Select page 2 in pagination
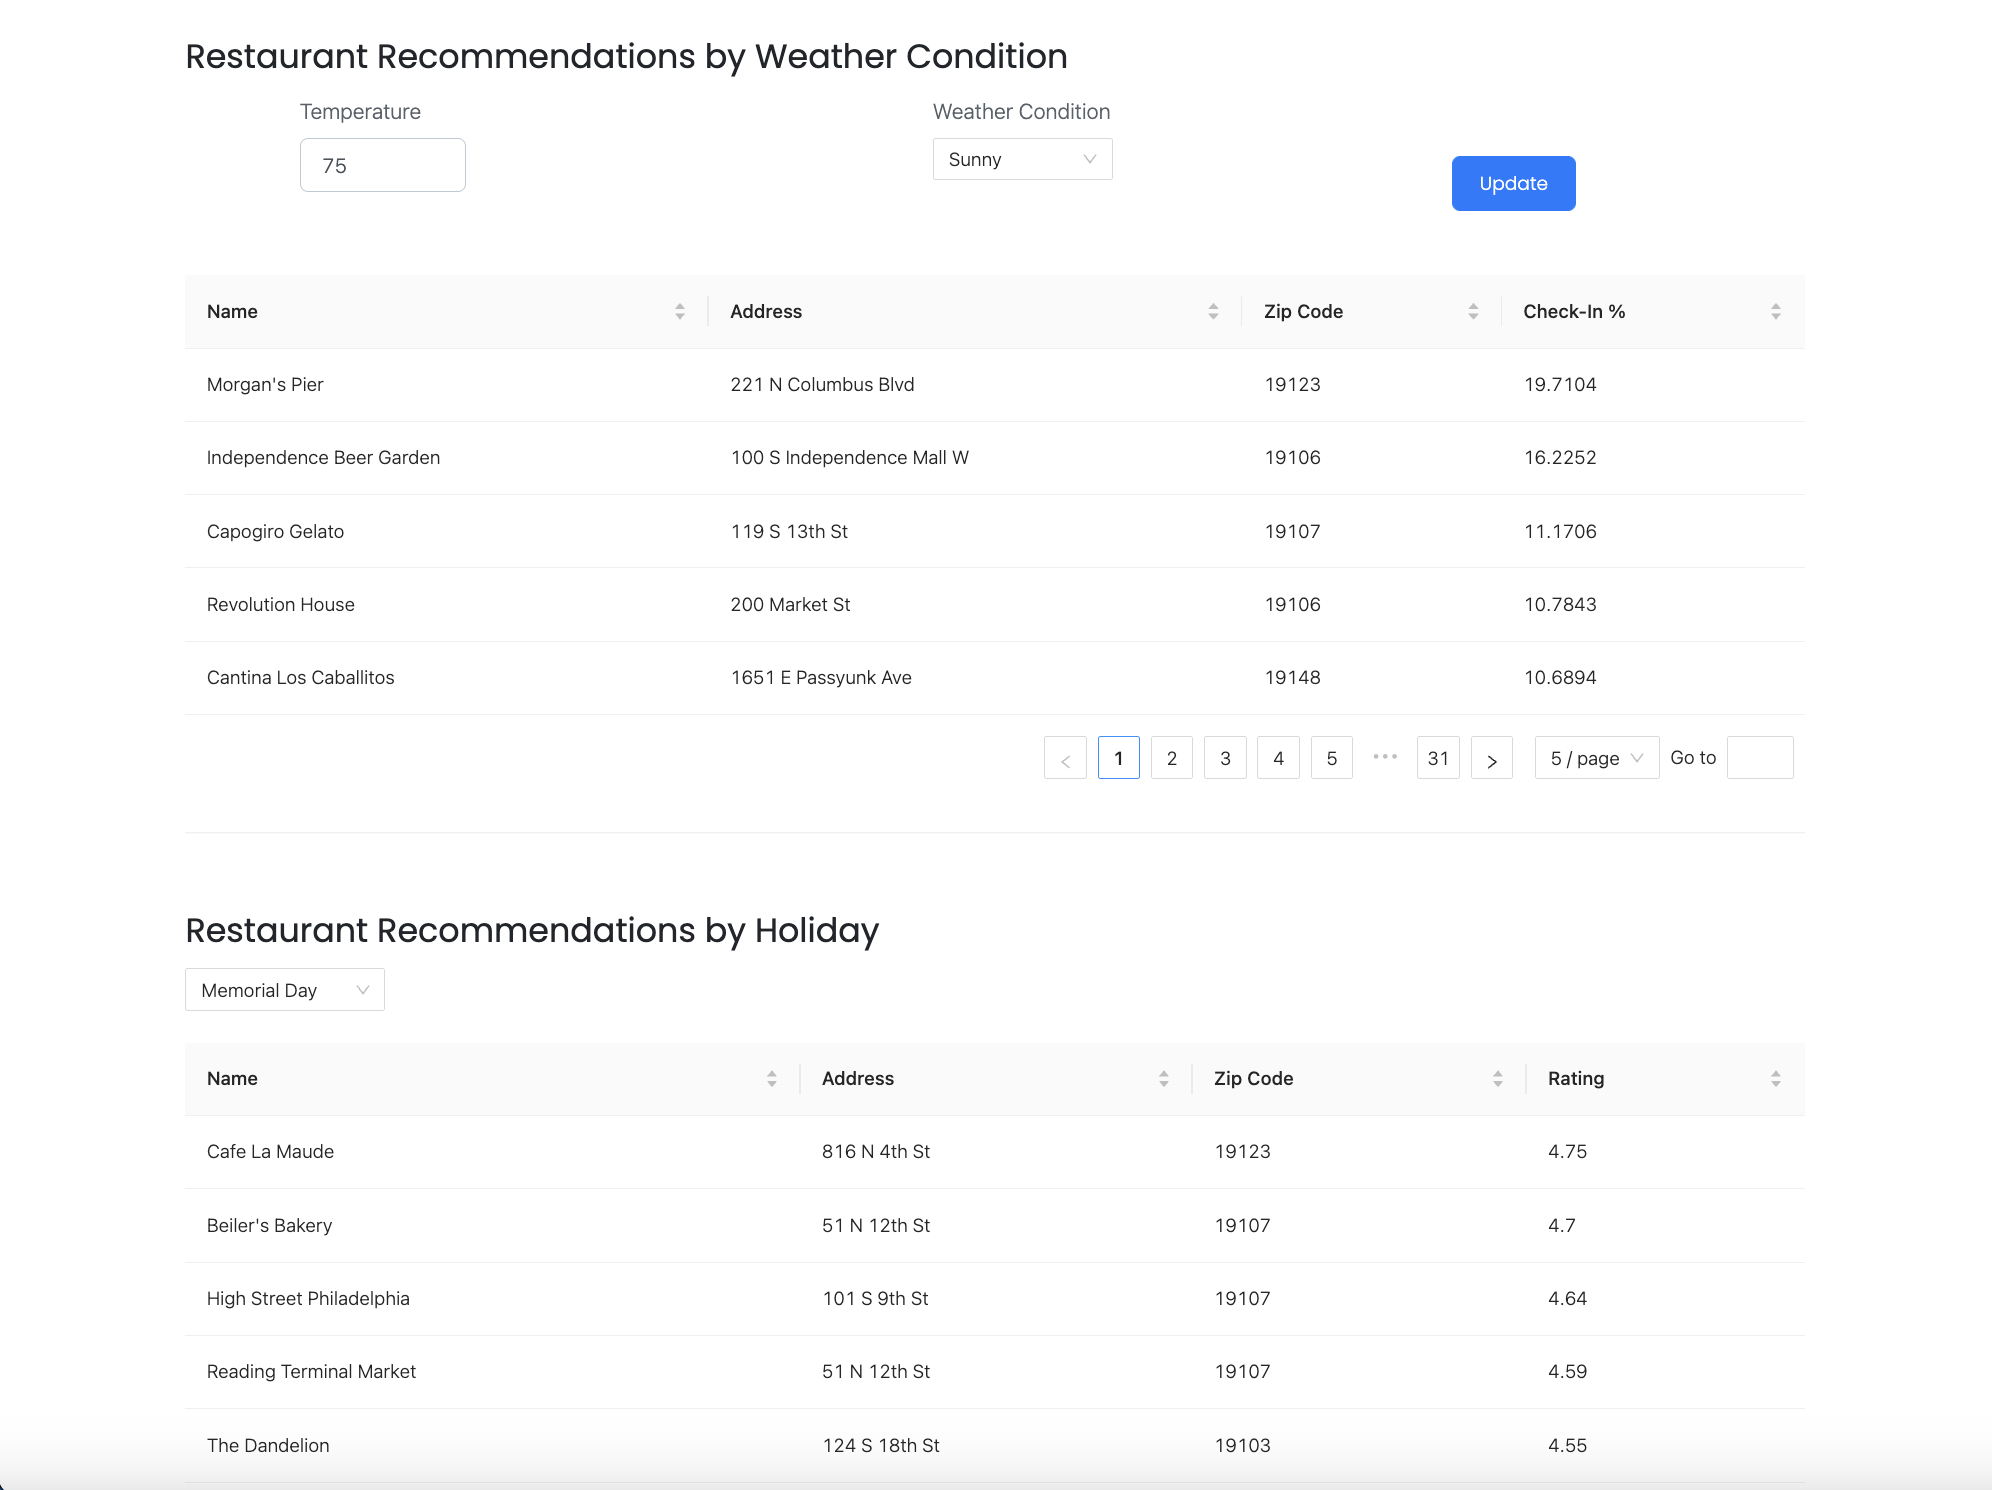The width and height of the screenshot is (1992, 1490). (1171, 759)
